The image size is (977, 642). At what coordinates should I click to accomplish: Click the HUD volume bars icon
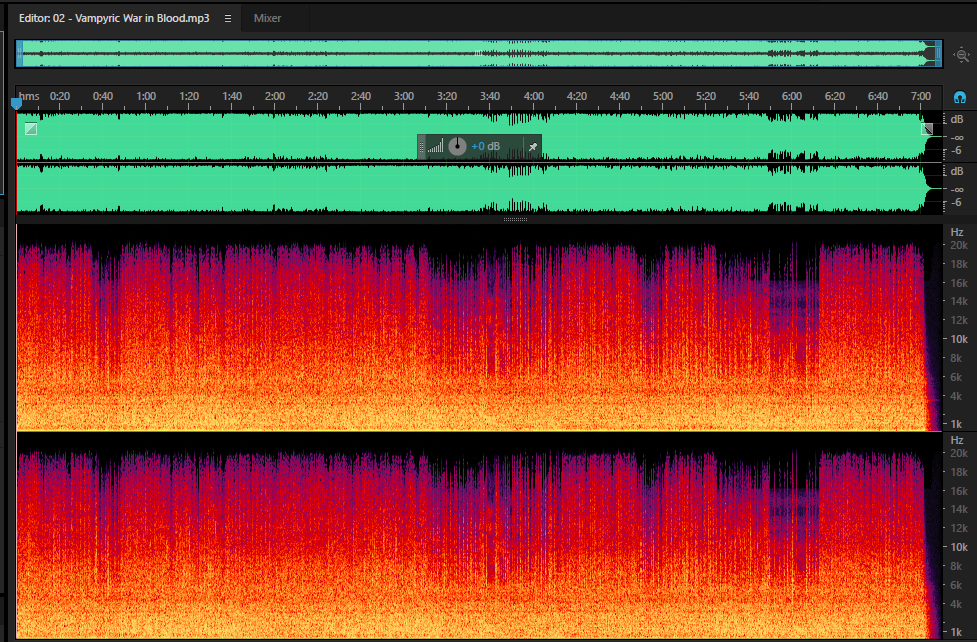click(x=436, y=146)
